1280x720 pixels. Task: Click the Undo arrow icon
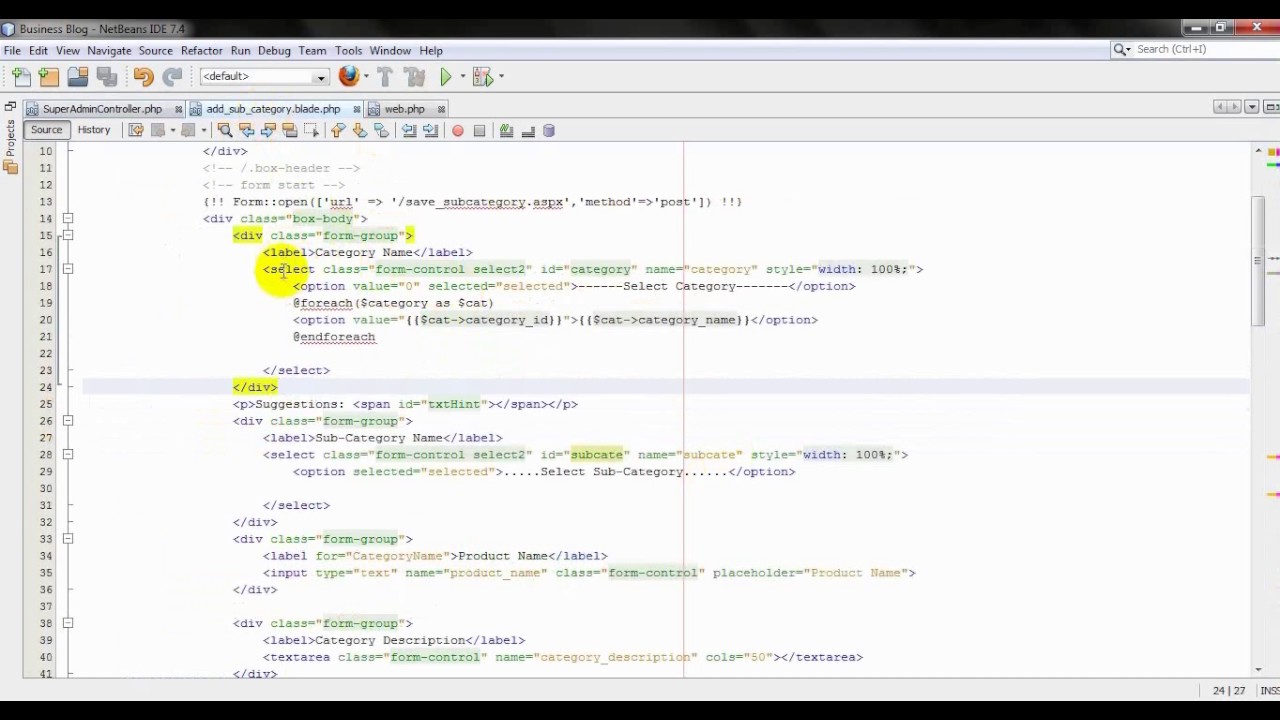tap(143, 77)
